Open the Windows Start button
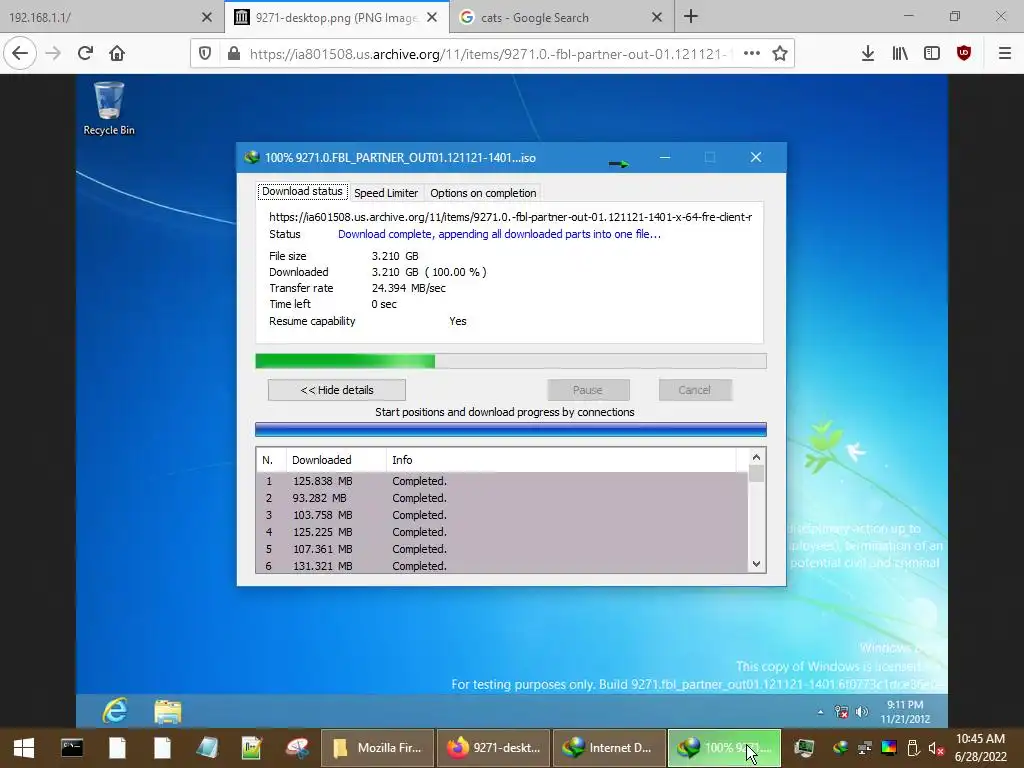The height and width of the screenshot is (768, 1024). (x=24, y=748)
